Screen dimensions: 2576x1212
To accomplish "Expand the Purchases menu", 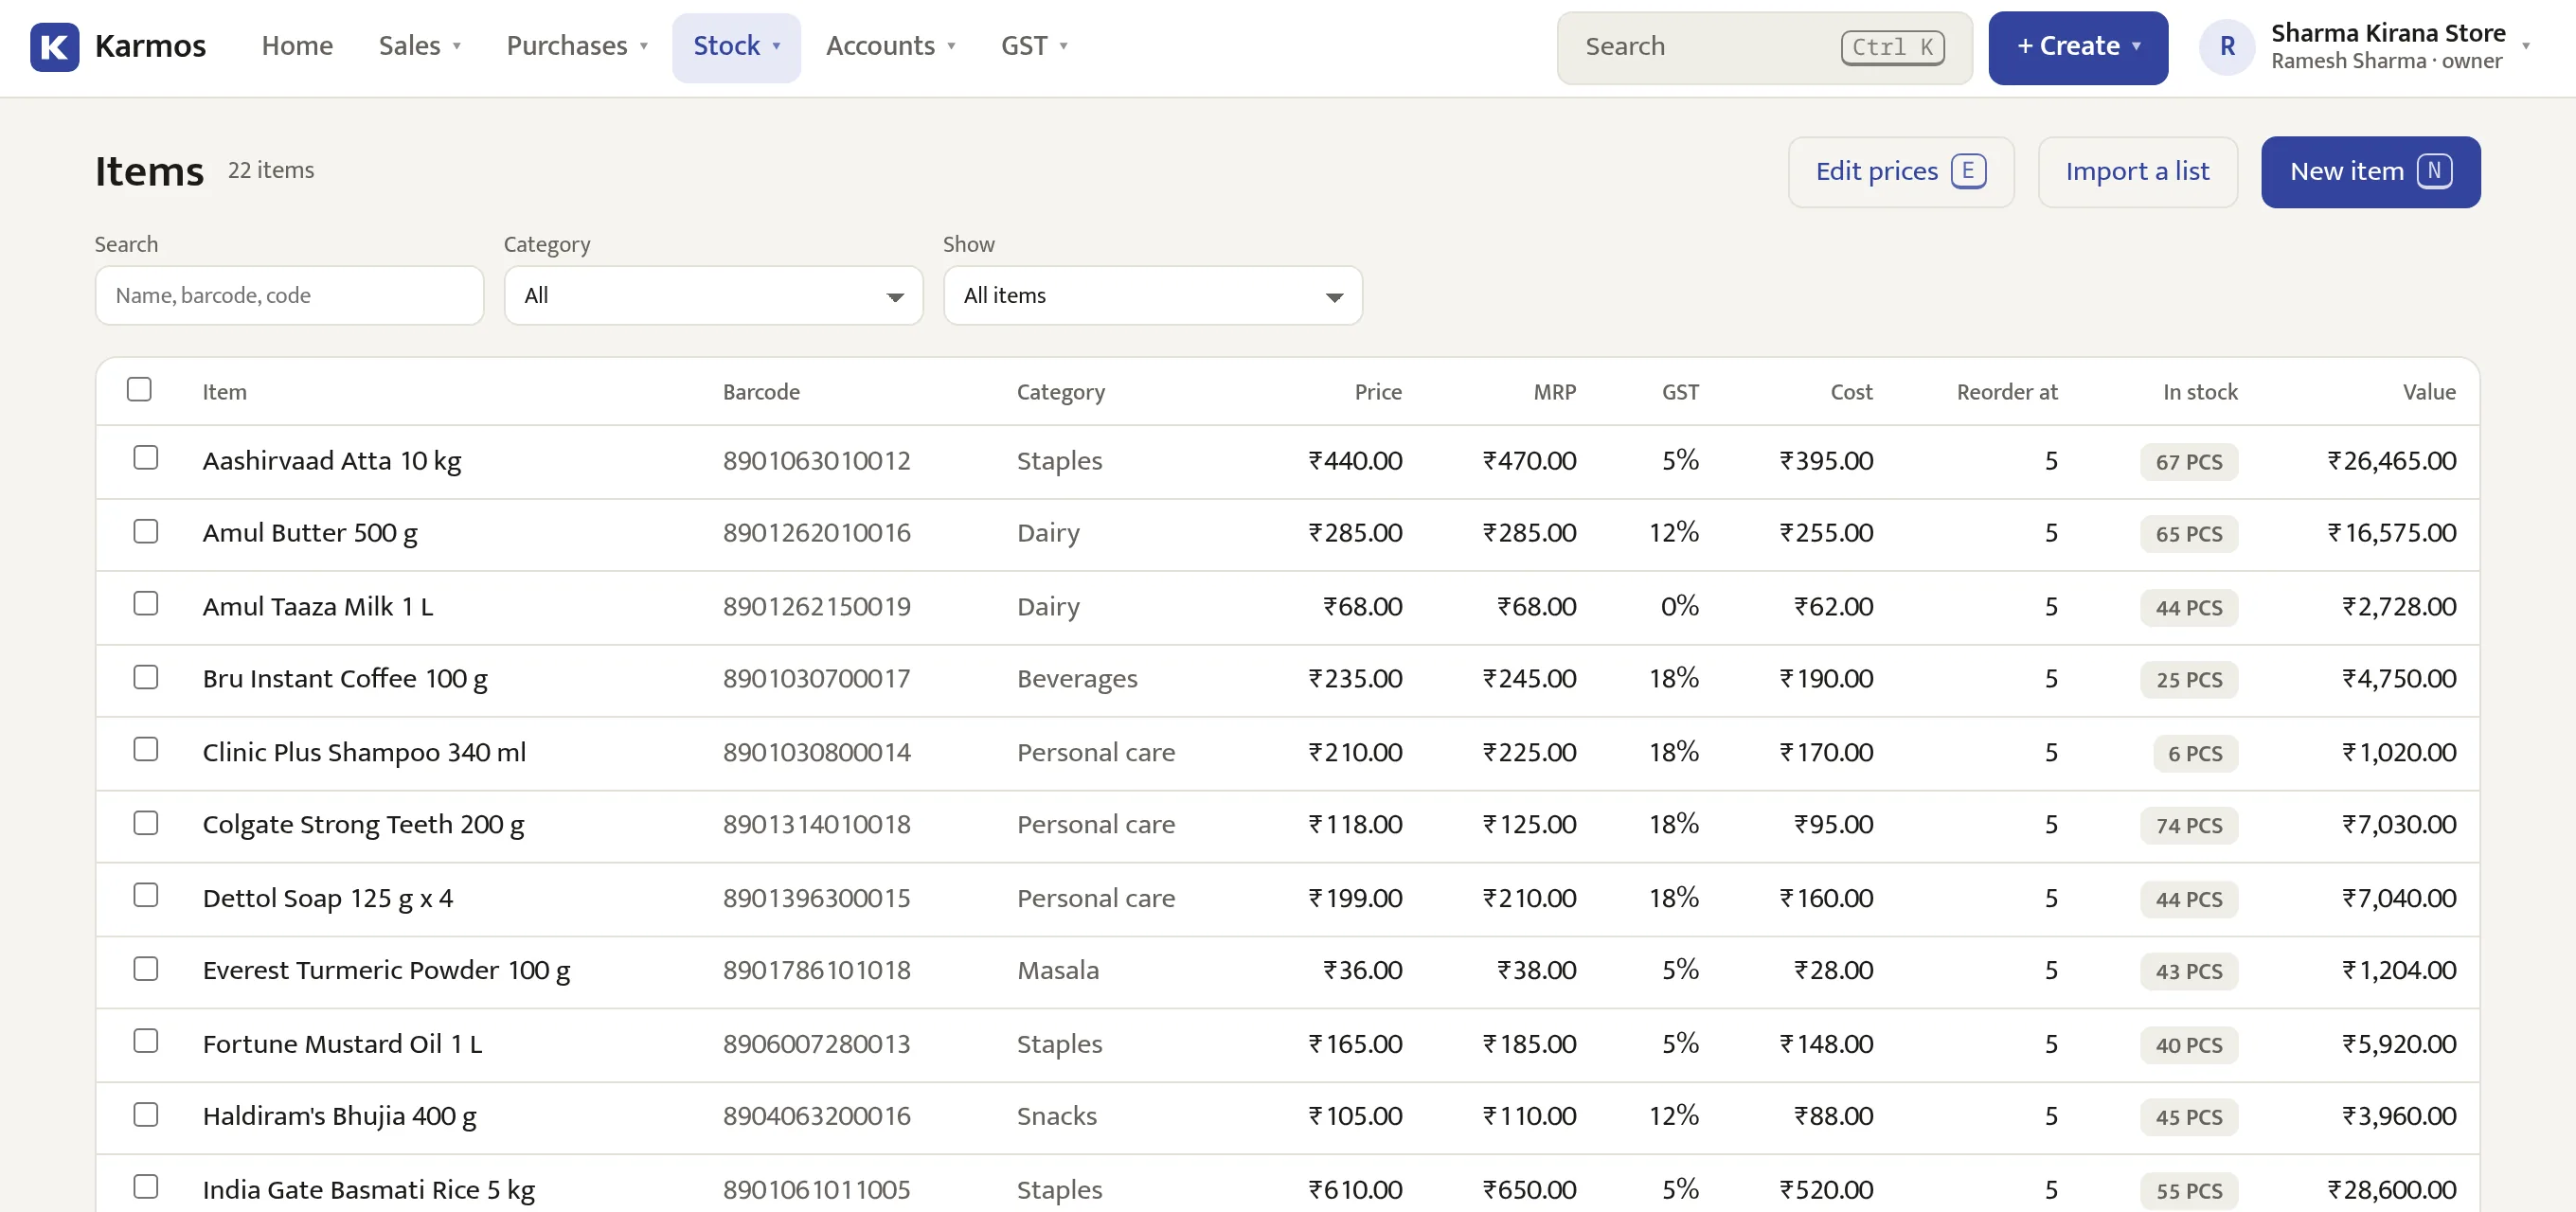I will (577, 46).
